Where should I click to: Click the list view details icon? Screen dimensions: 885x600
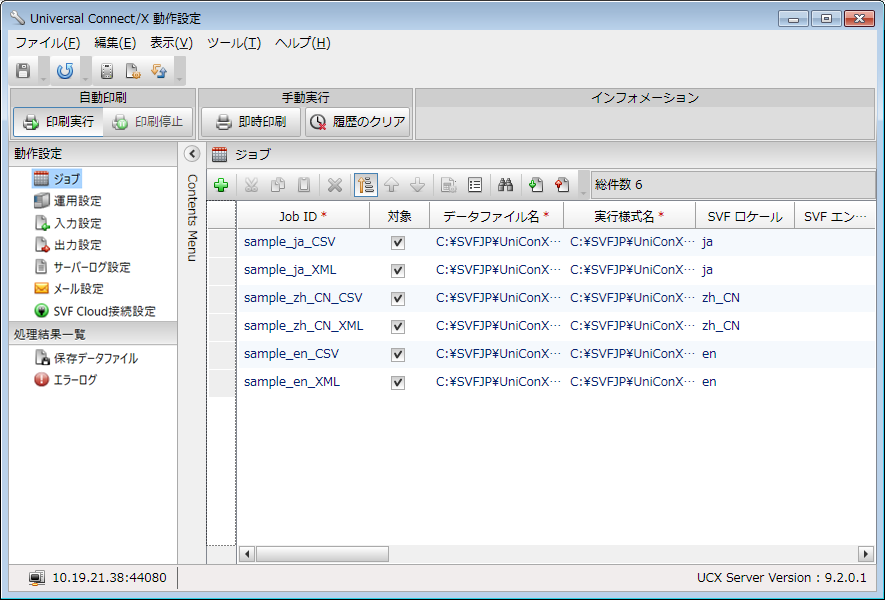(475, 185)
